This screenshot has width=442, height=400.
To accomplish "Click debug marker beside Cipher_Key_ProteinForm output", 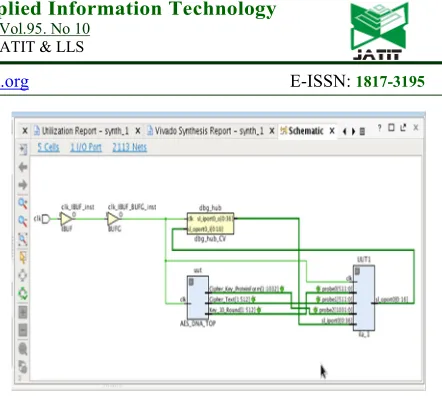I will (x=282, y=289).
